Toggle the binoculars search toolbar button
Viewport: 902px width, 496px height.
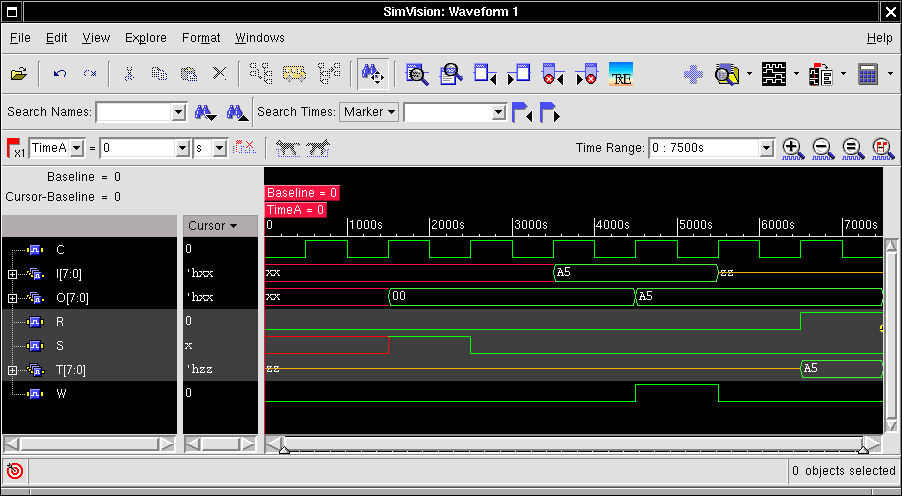(x=373, y=74)
